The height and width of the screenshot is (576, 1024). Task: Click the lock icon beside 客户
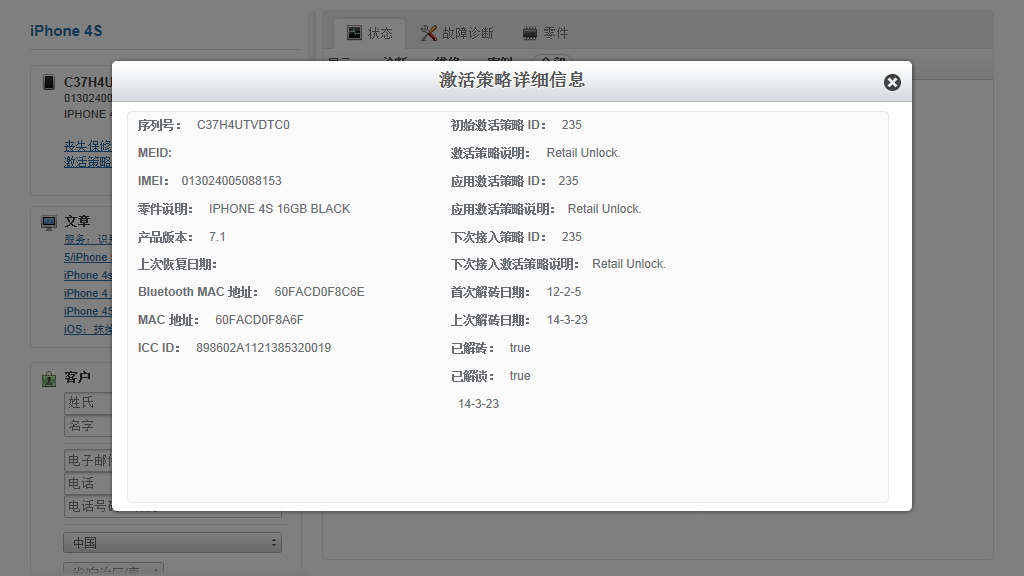49,379
